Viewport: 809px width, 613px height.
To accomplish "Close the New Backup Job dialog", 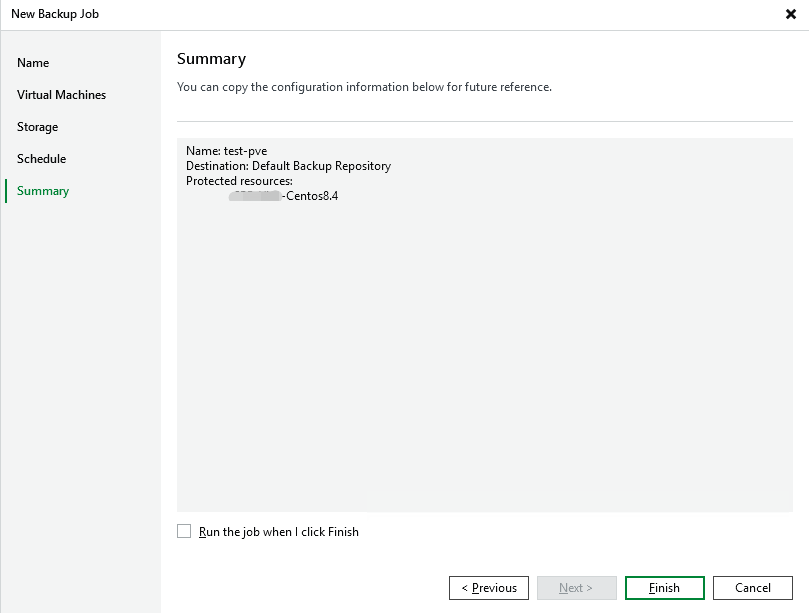I will 790,14.
